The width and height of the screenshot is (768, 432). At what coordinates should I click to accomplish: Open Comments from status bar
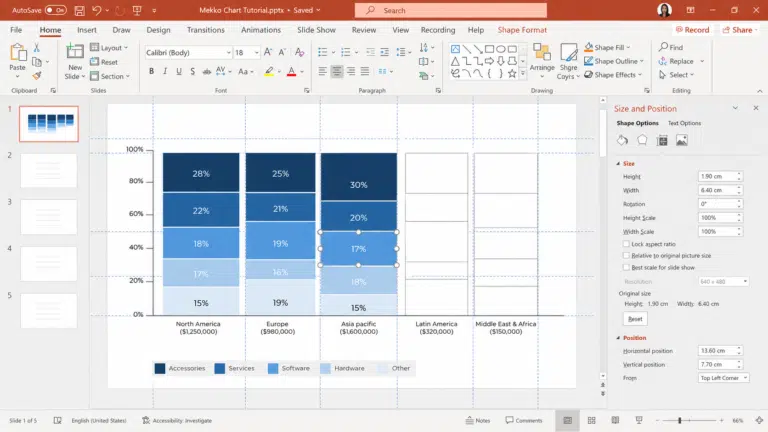pos(524,420)
